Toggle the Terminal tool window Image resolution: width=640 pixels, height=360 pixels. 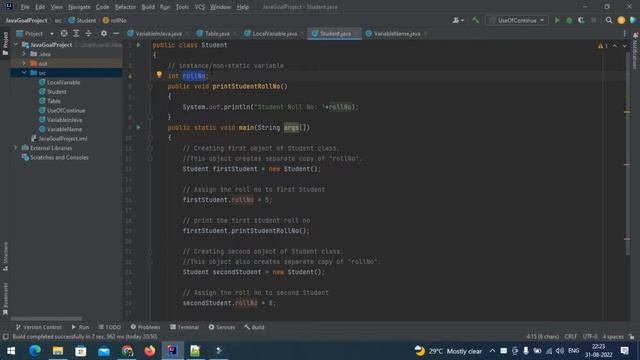click(x=184, y=327)
